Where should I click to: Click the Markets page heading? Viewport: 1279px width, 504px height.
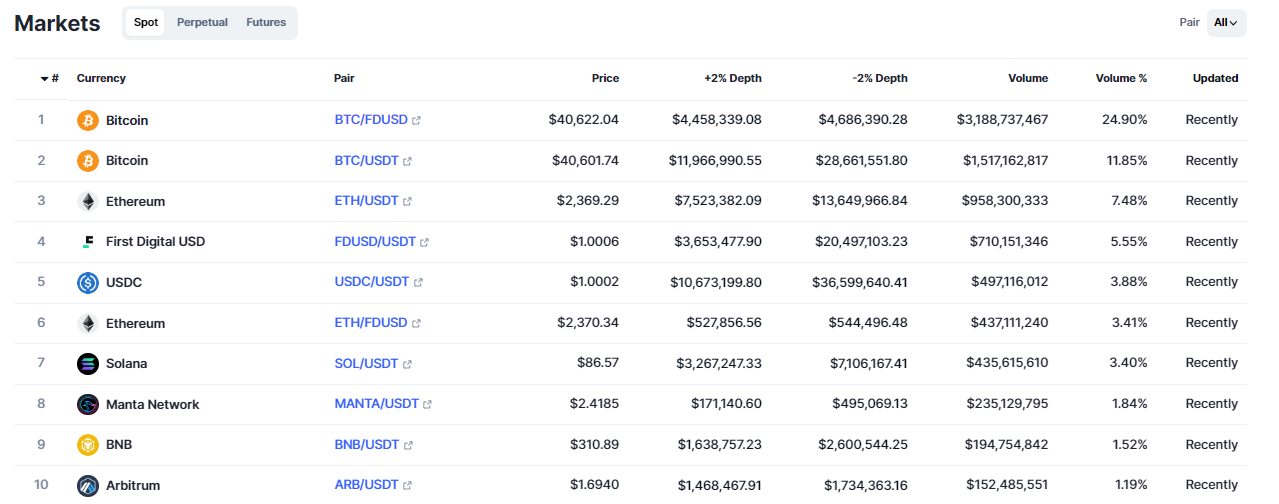57,23
